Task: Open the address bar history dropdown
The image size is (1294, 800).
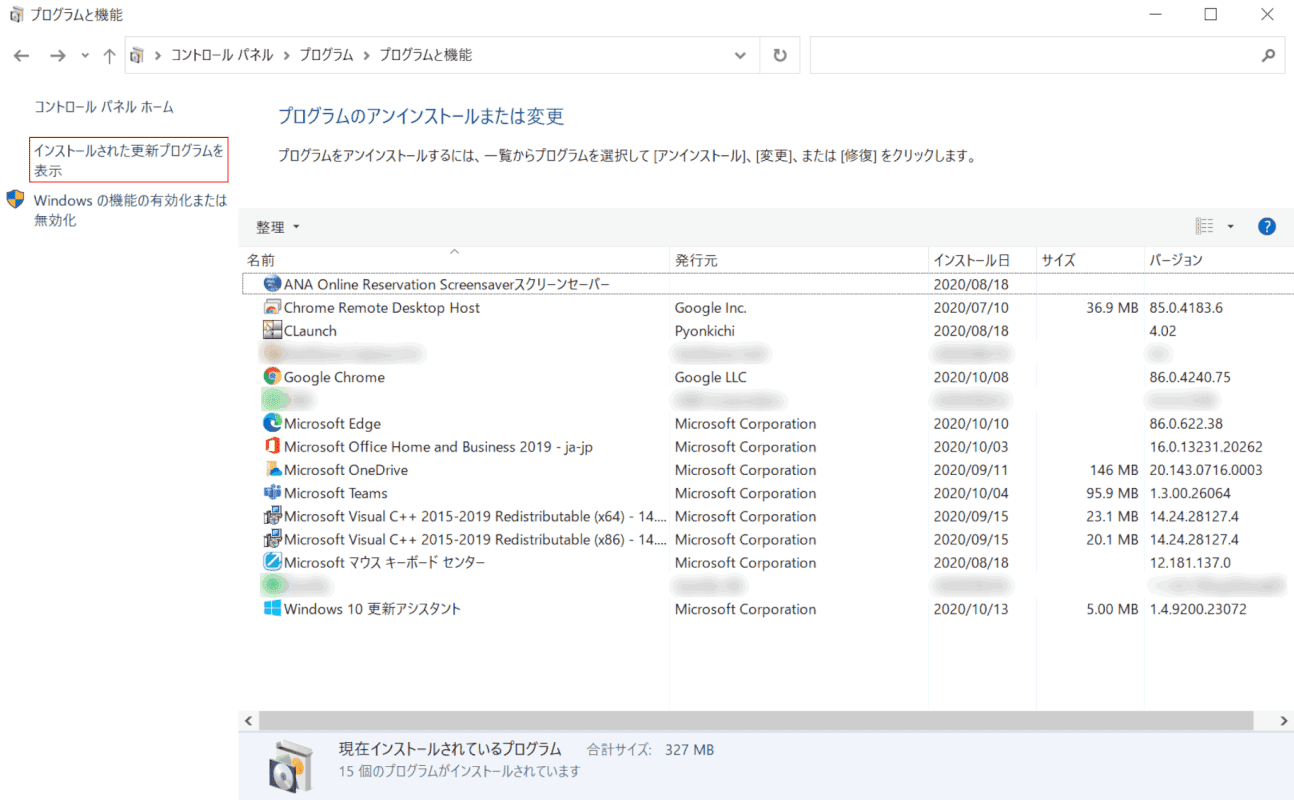Action: [740, 56]
